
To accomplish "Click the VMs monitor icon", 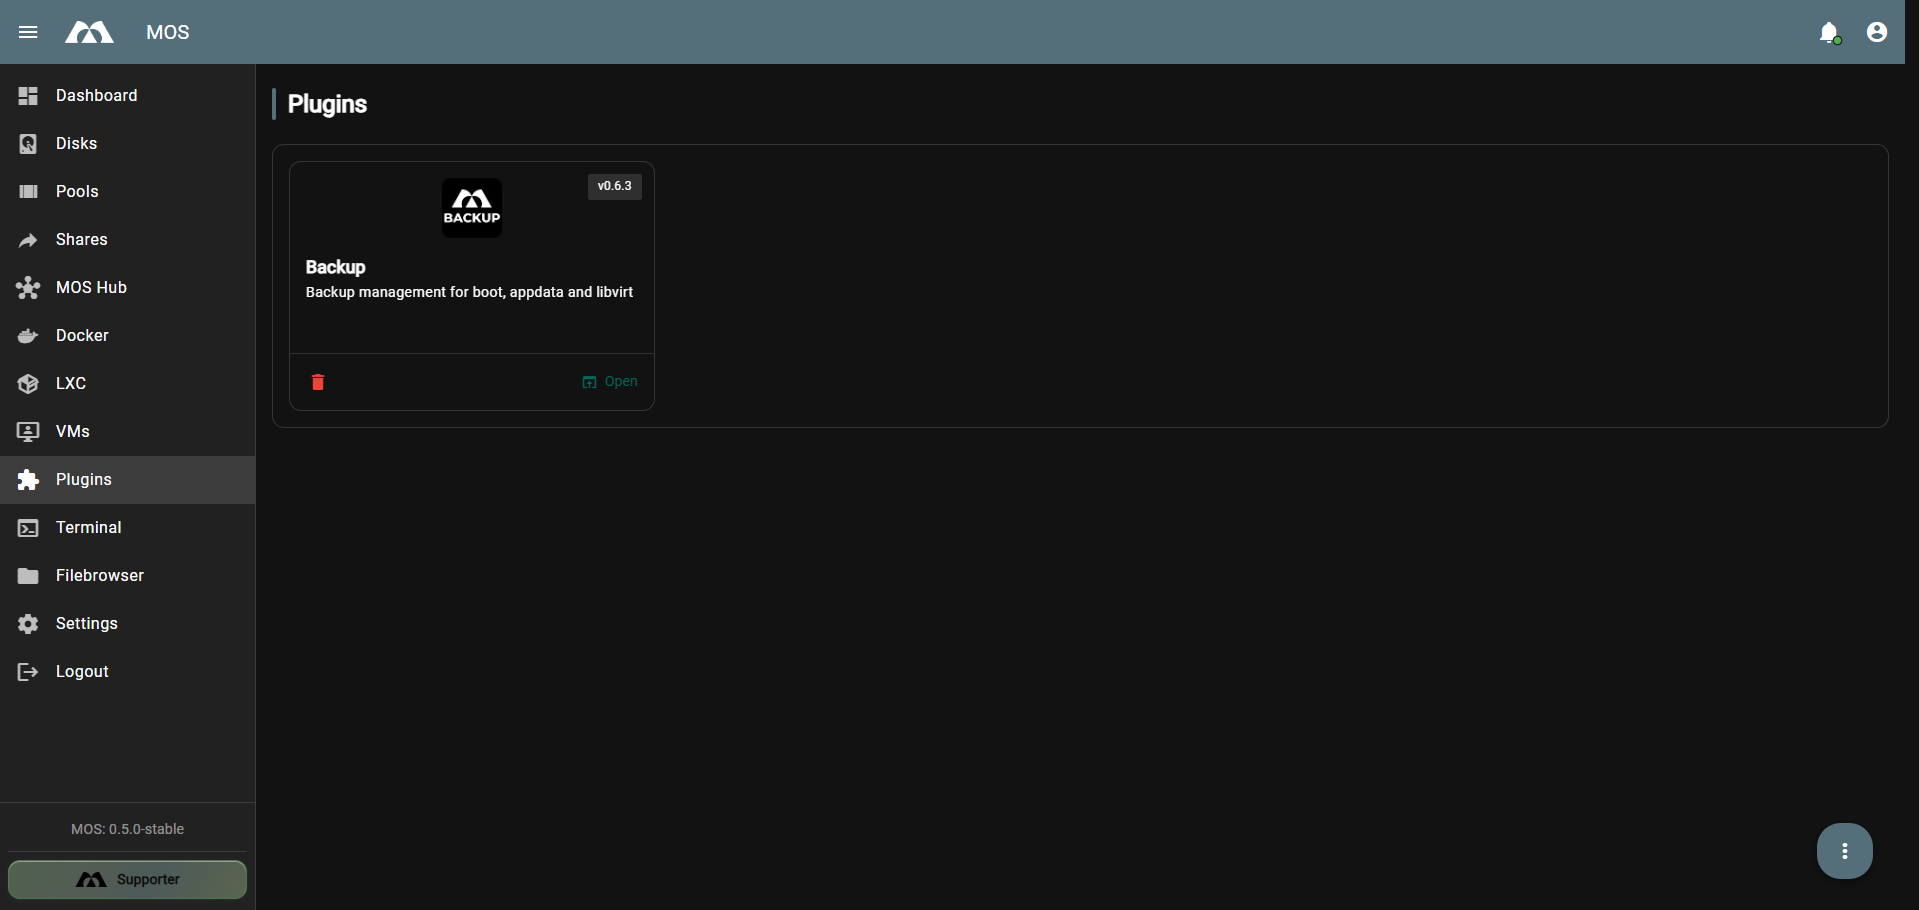I will pos(28,432).
